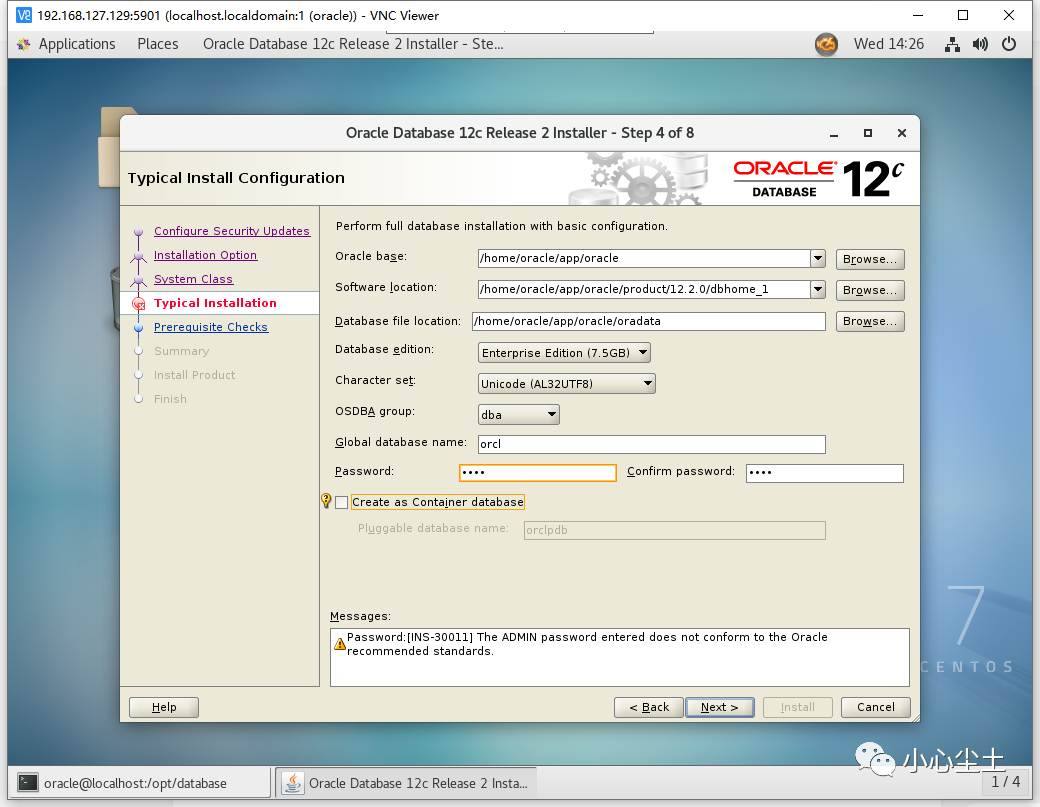Click the Help button
This screenshot has width=1040, height=807.
[164, 708]
